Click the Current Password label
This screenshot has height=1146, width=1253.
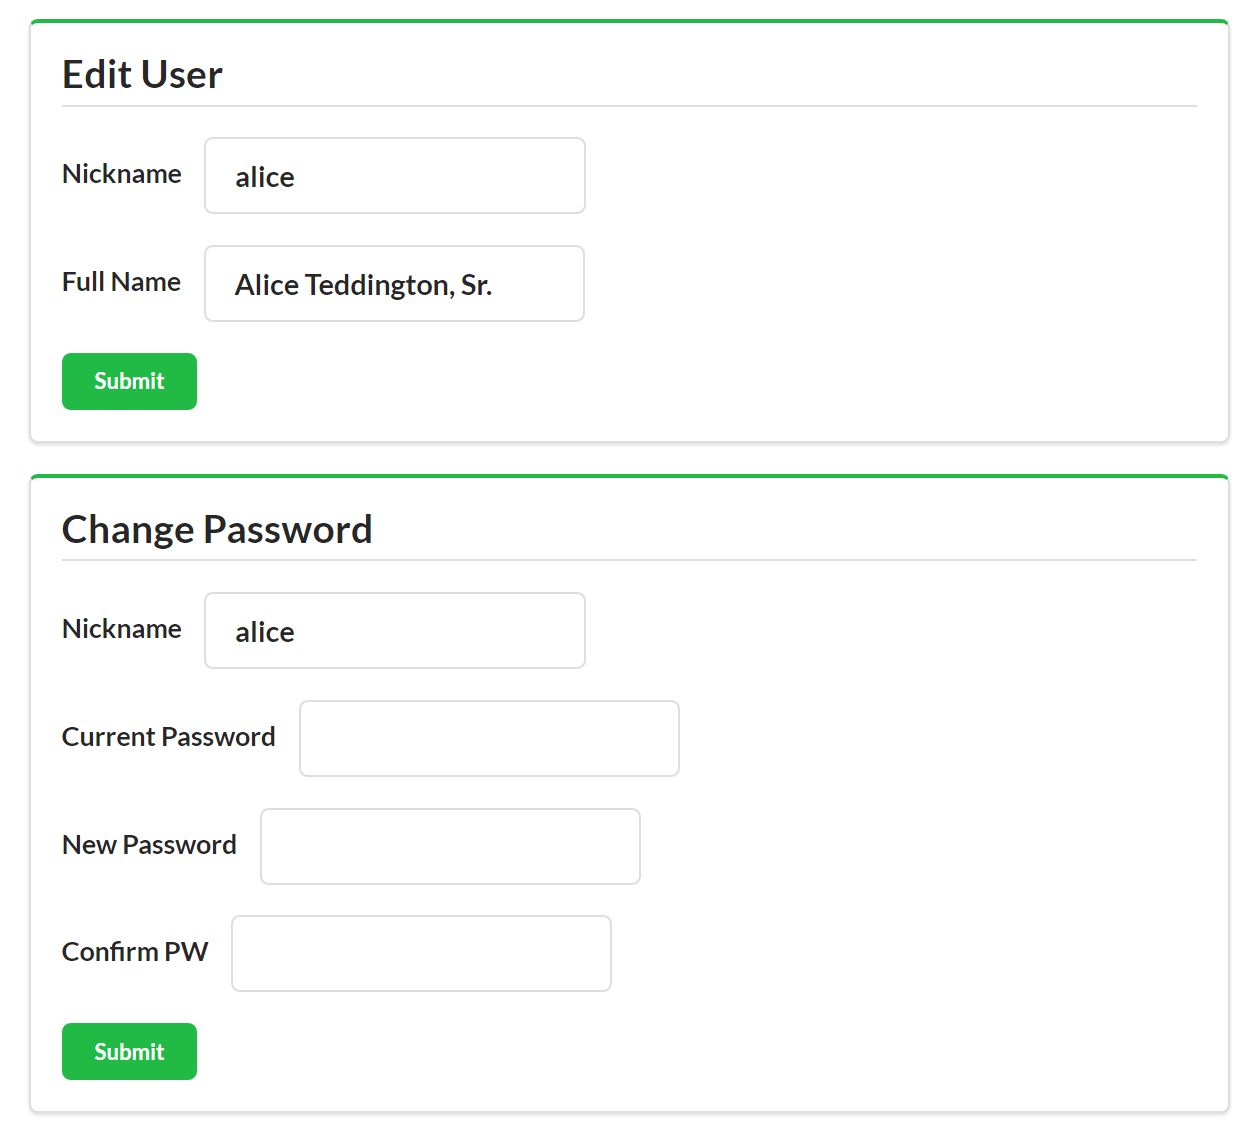pyautogui.click(x=168, y=737)
